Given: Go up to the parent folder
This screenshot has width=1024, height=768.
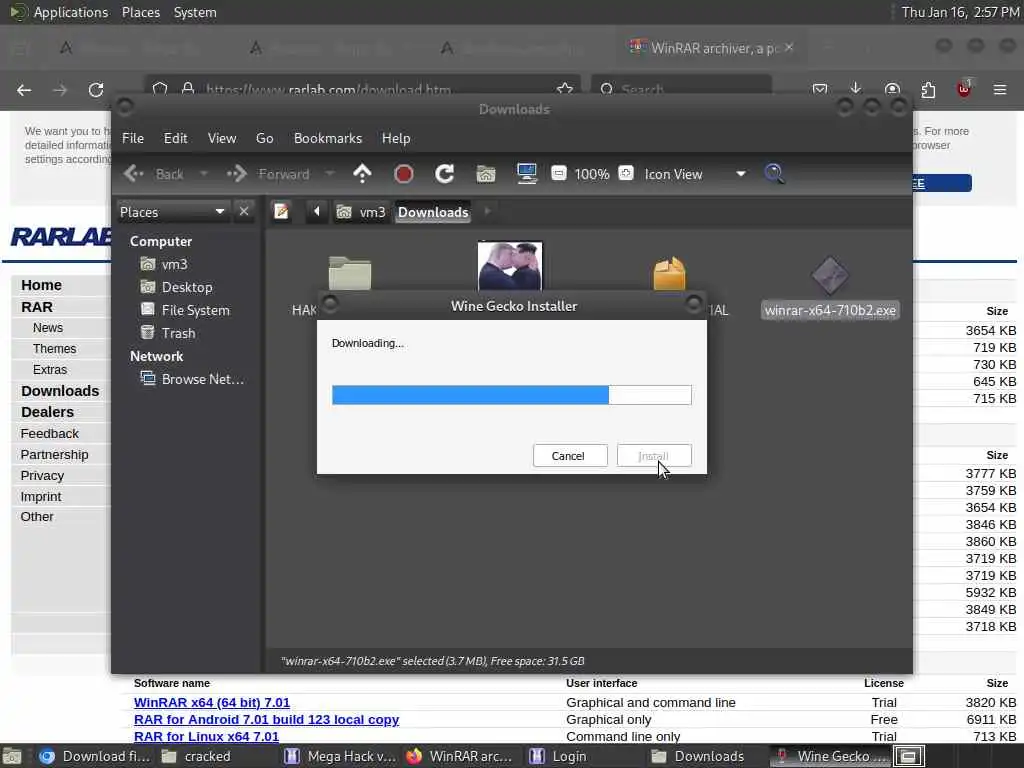Looking at the screenshot, I should [x=362, y=174].
